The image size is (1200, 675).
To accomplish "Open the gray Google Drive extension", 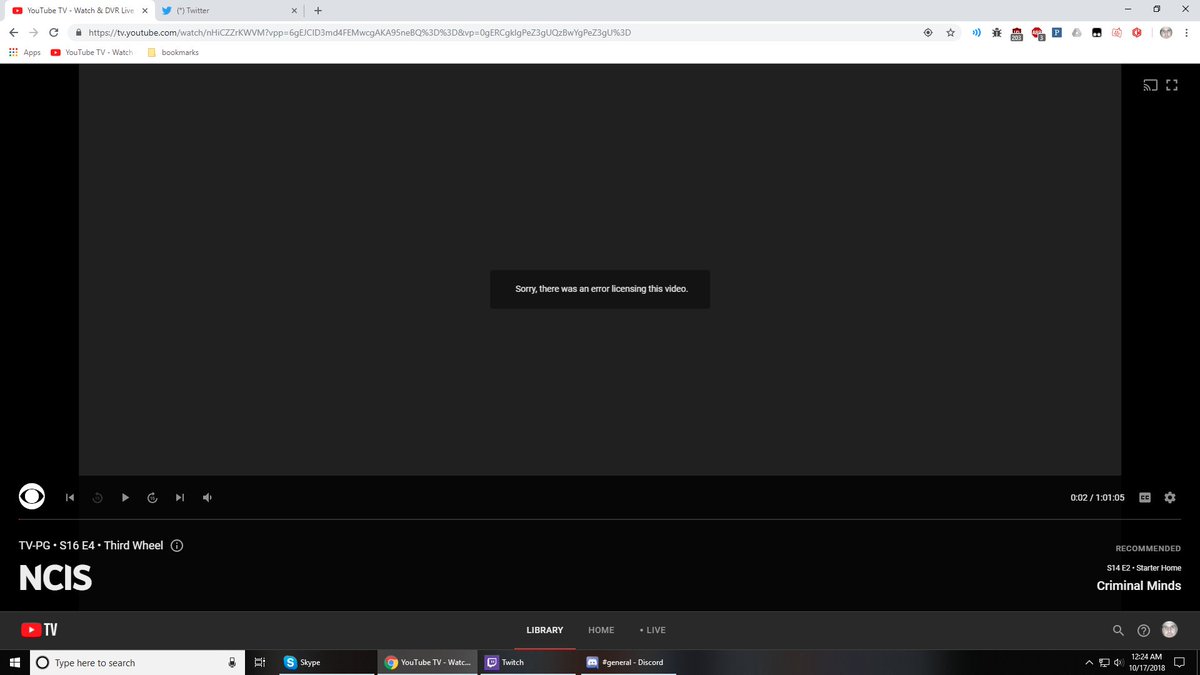I will point(1076,32).
